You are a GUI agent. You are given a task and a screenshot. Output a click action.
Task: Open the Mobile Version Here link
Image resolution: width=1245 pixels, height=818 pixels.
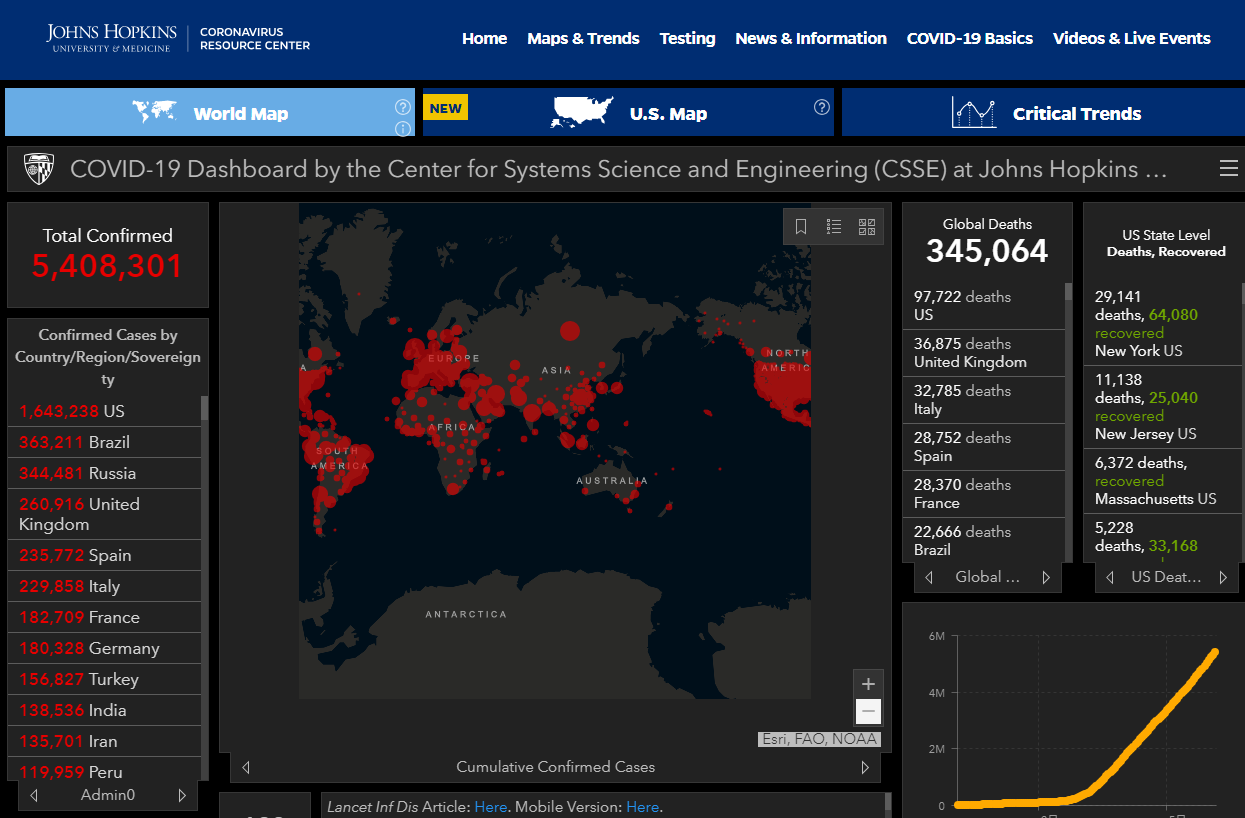643,807
